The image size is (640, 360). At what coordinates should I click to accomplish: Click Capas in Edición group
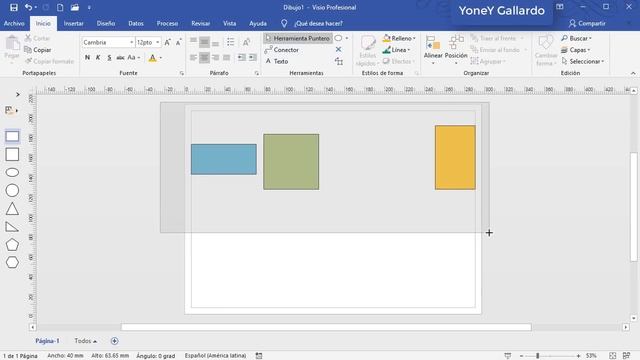(576, 50)
